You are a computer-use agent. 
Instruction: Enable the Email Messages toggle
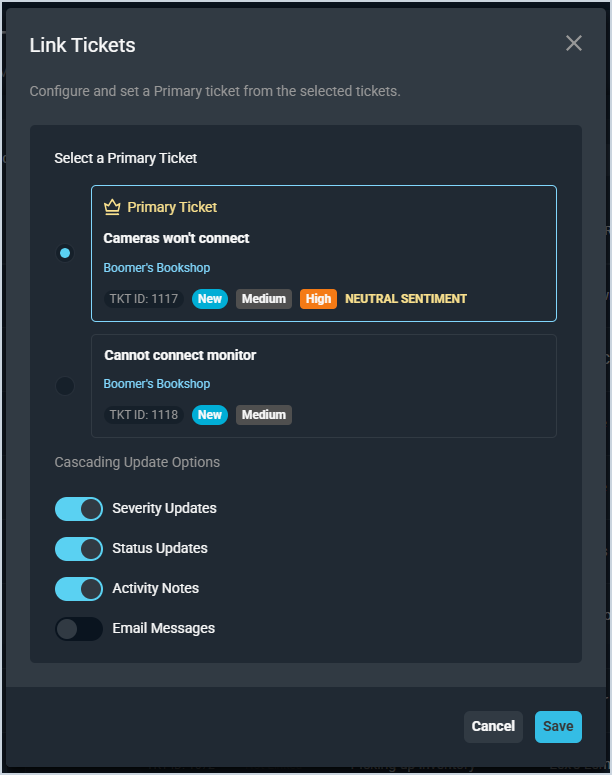pyautogui.click(x=79, y=629)
